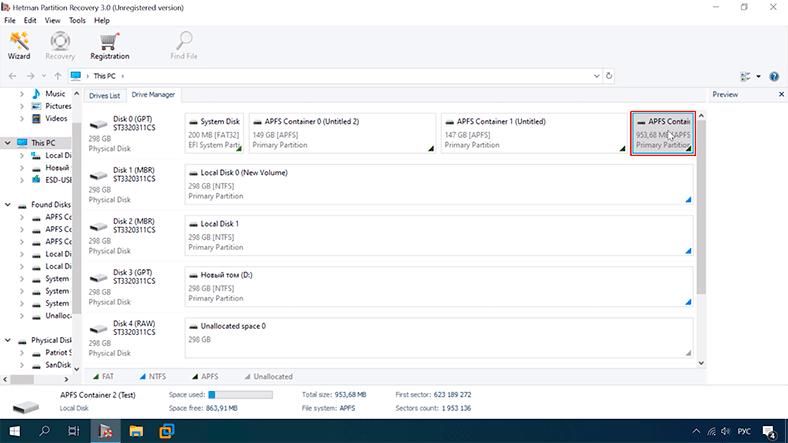Open the Tools menu
Image resolution: width=788 pixels, height=443 pixels.
pos(77,21)
